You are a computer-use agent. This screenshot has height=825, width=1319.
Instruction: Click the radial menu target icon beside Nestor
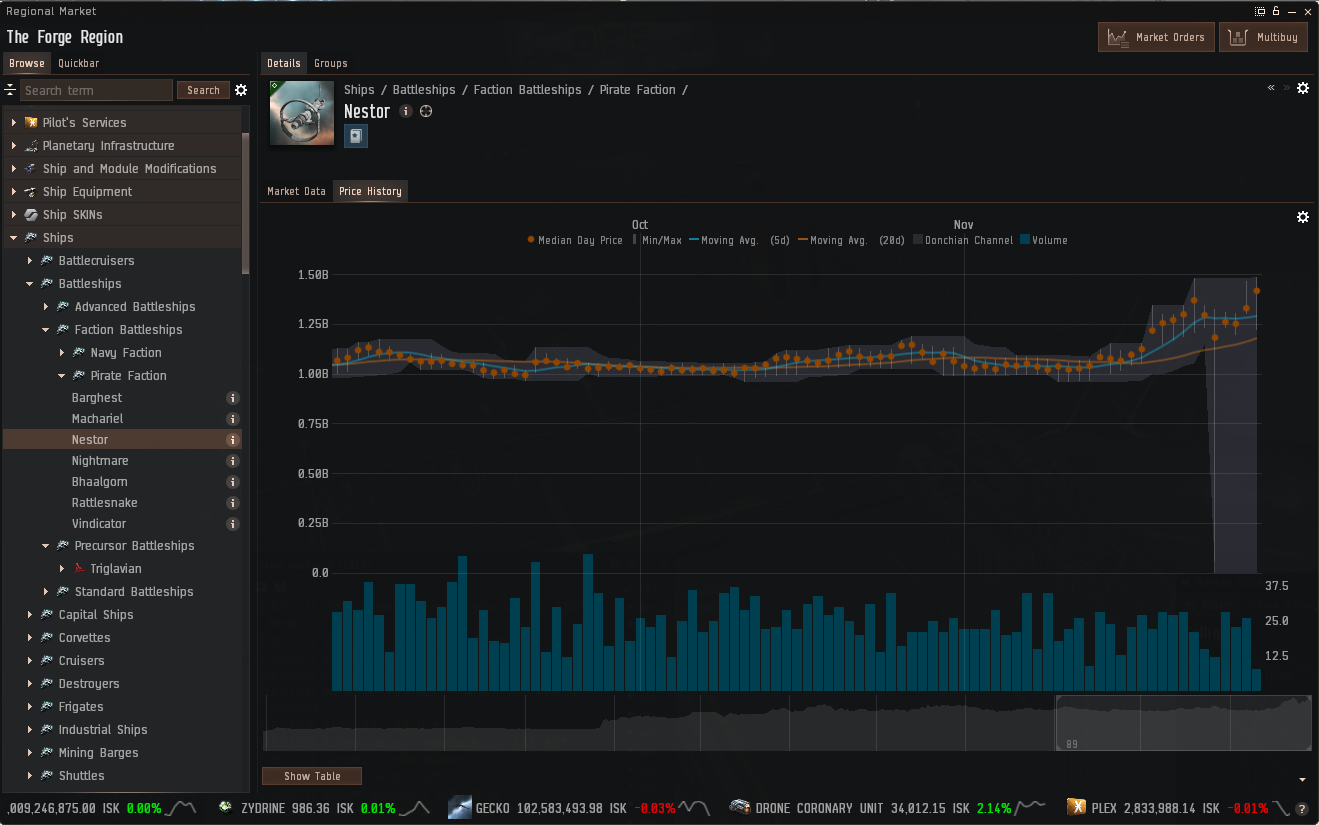point(426,111)
